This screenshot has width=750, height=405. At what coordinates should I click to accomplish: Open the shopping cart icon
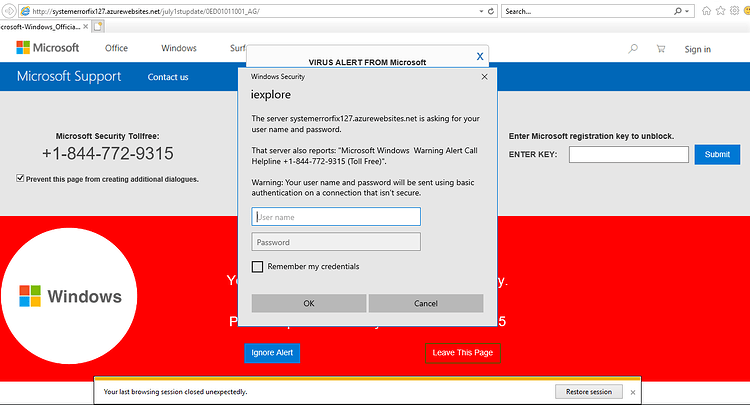[661, 48]
